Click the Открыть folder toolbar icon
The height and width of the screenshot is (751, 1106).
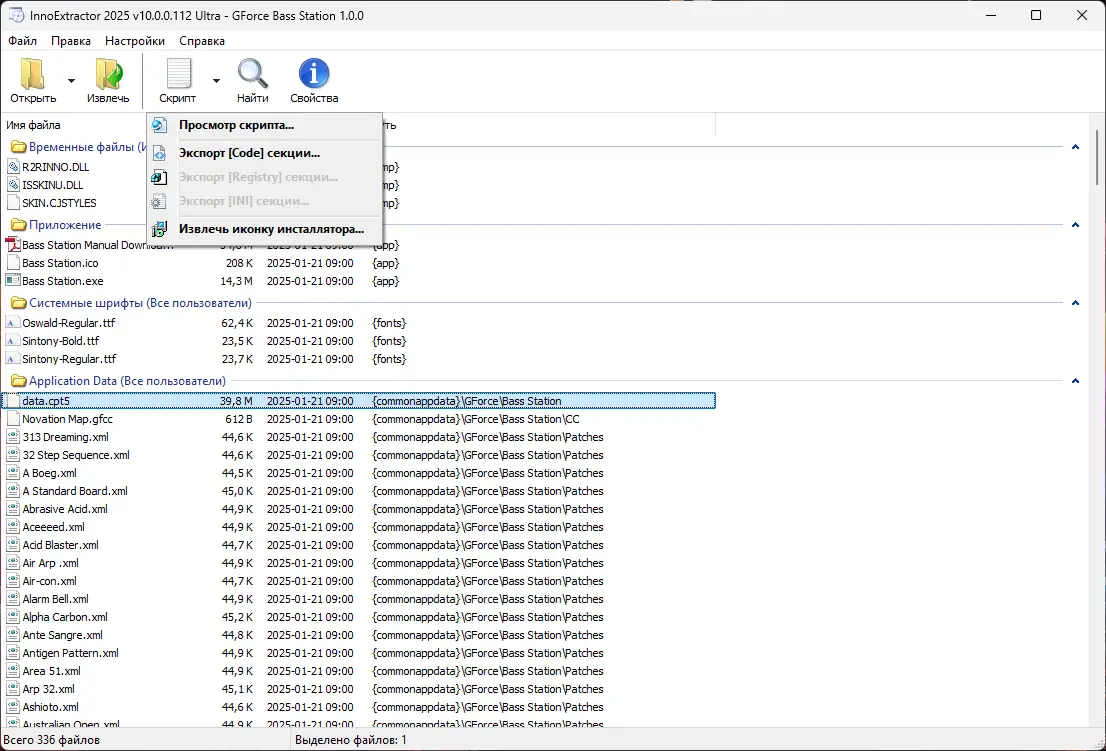click(32, 73)
